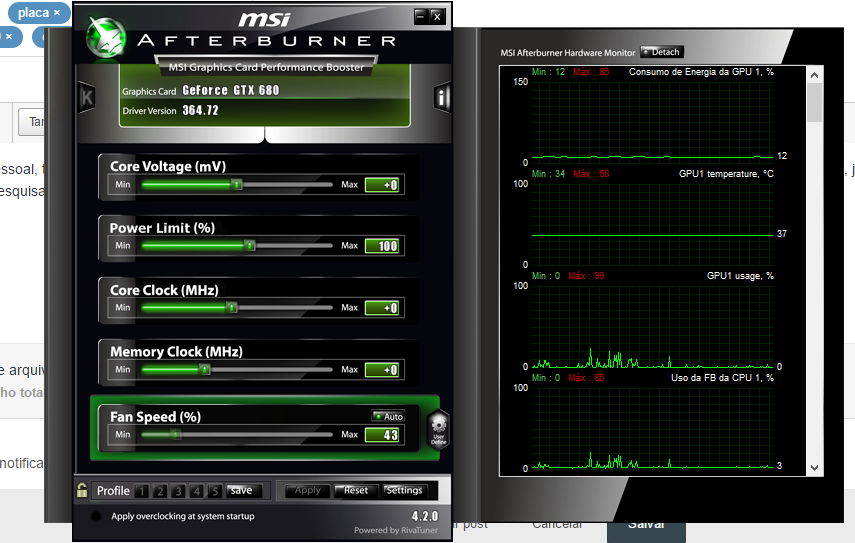Toggle the profile lock padlock icon
The width and height of the screenshot is (855, 543).
(82, 490)
